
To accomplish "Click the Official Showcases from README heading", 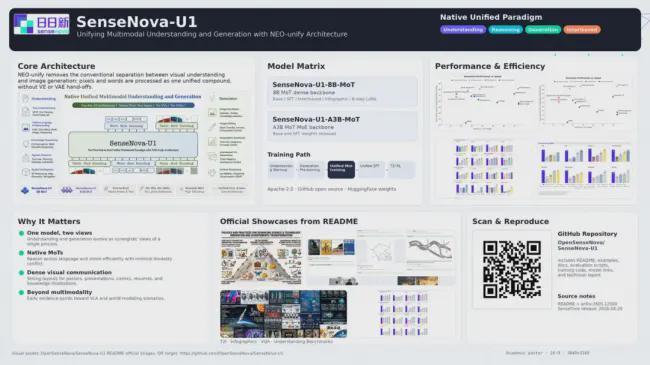I will tap(289, 221).
